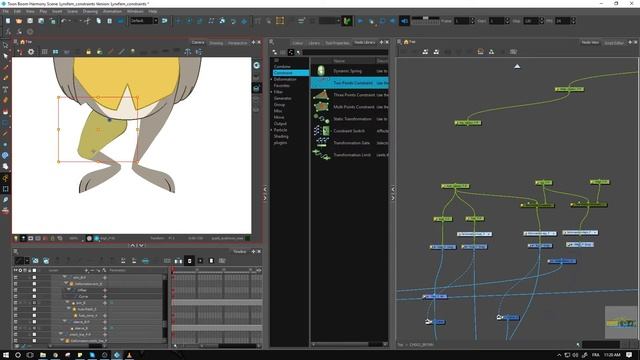Screen dimensions: 640x360
Task: Toggle the bottom timeline layer's enable checkbox
Action: tap(34, 340)
